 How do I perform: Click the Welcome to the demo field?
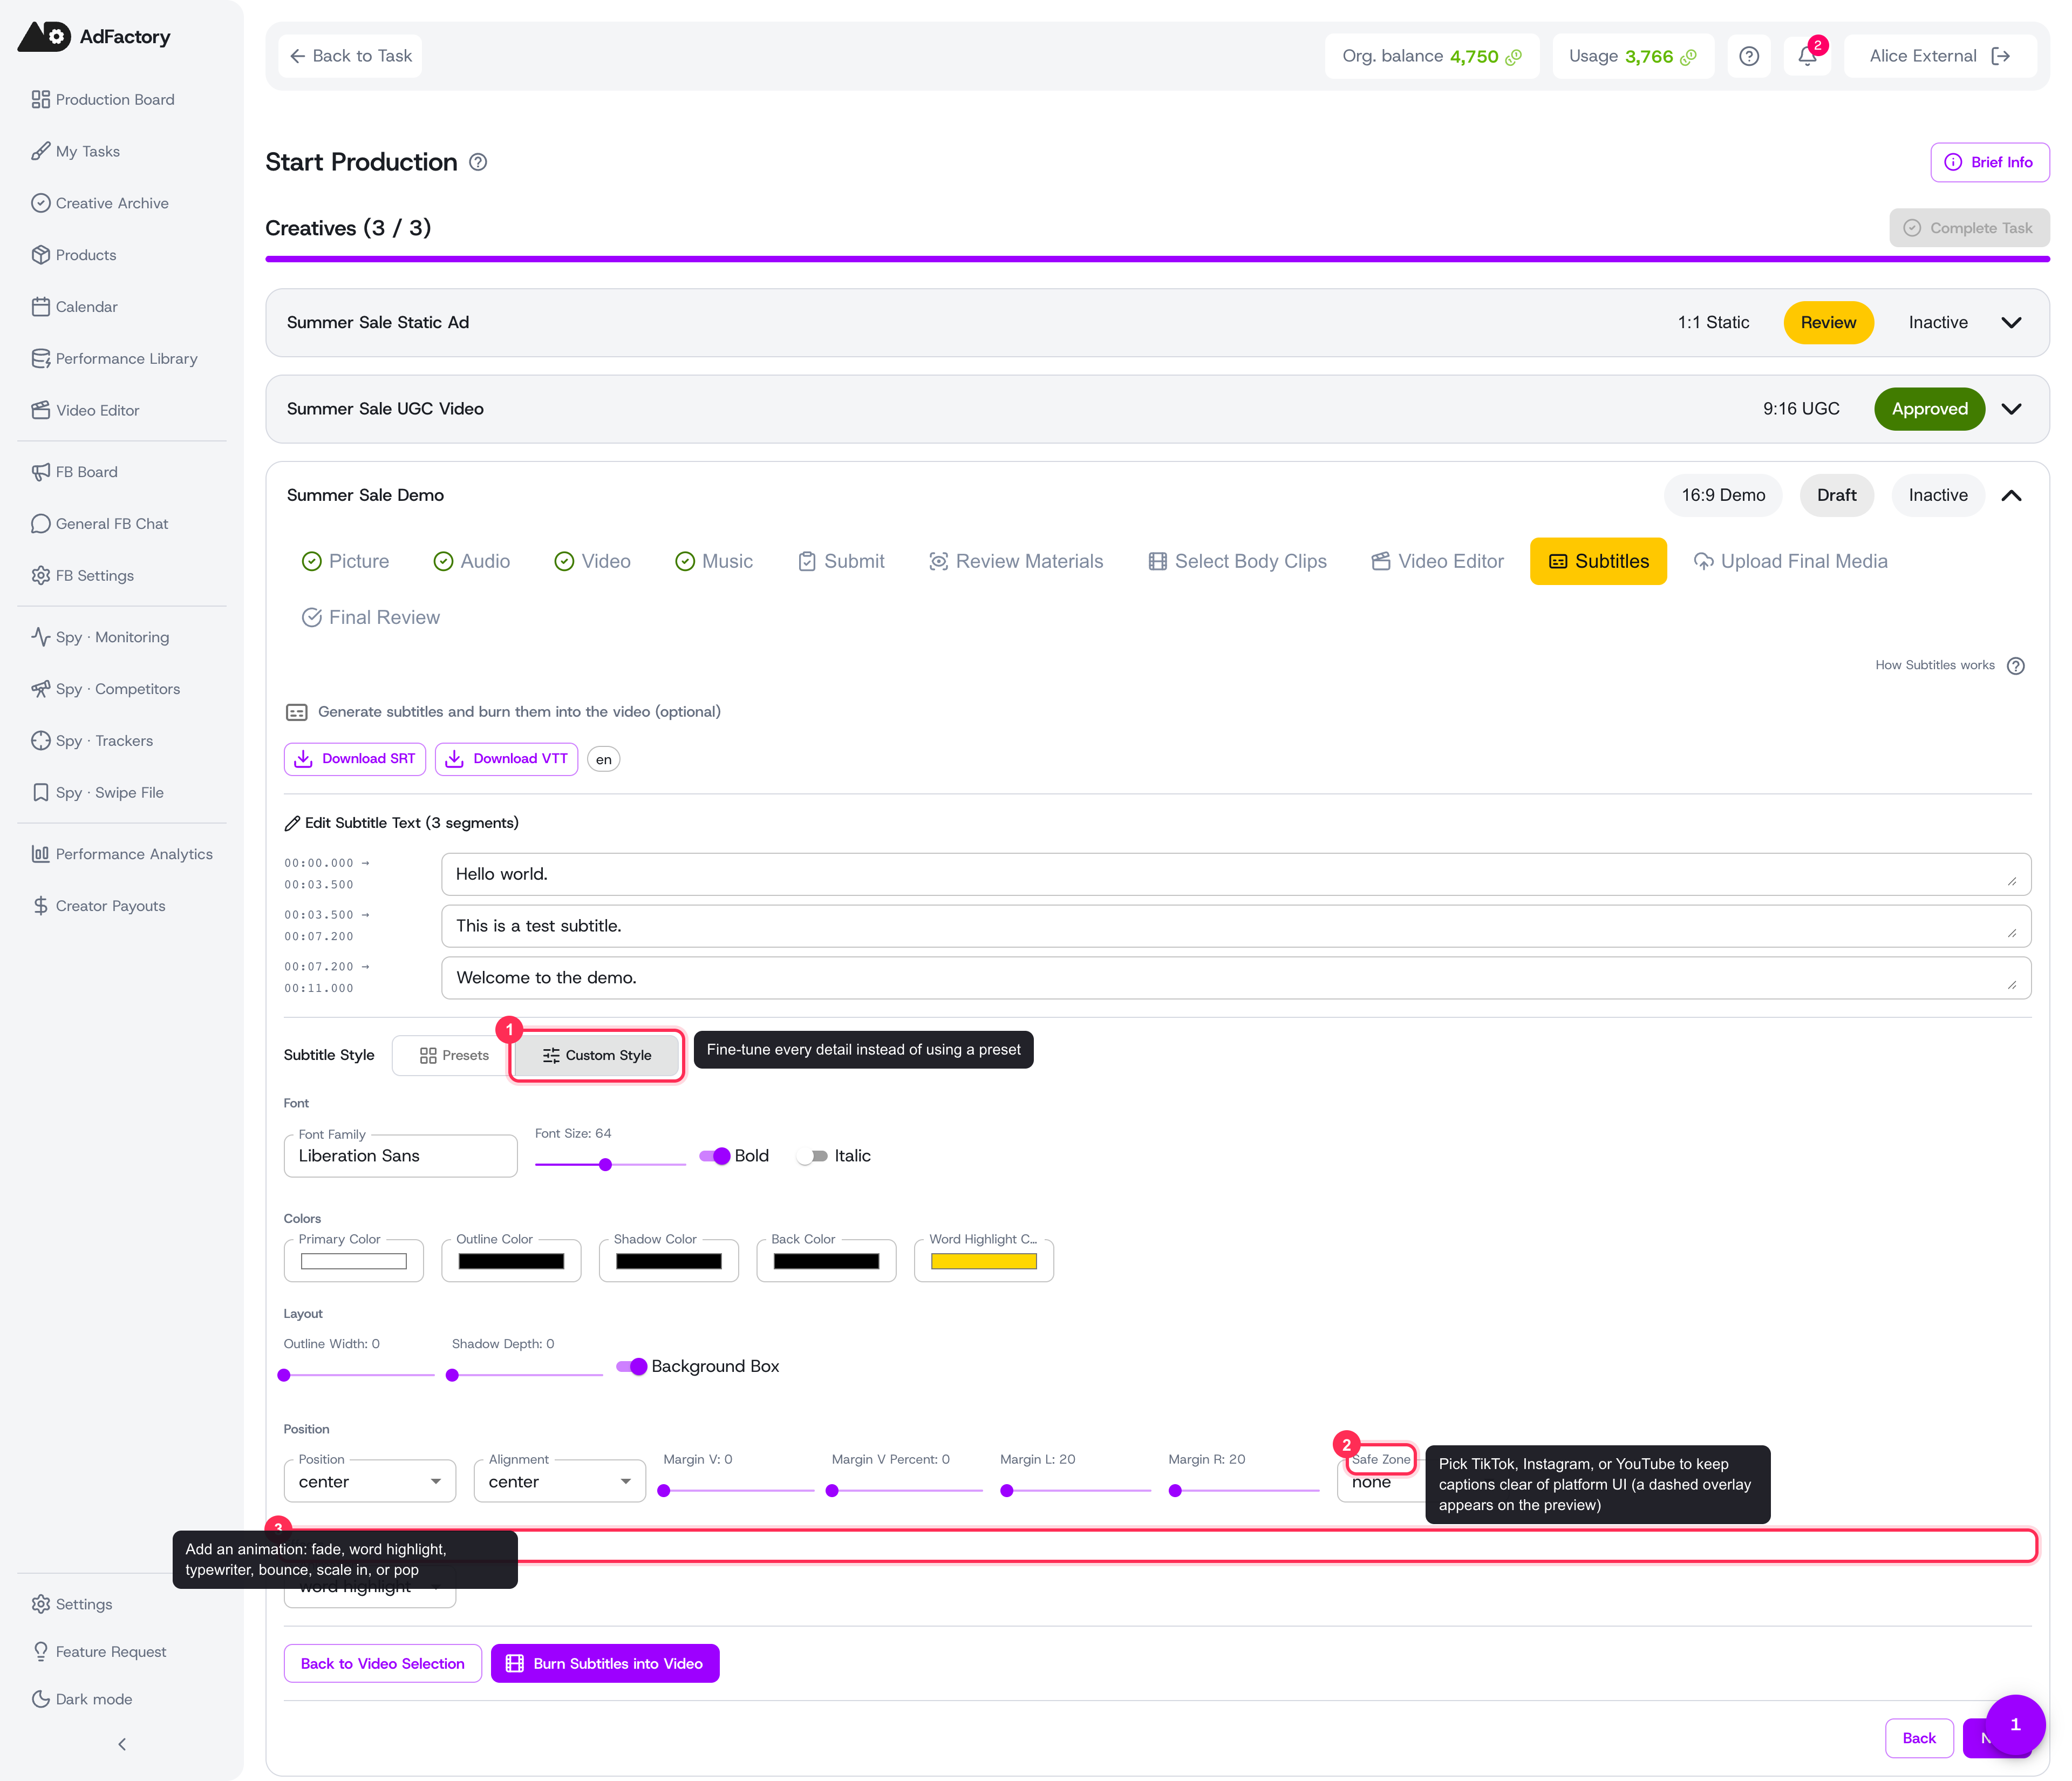1236,979
